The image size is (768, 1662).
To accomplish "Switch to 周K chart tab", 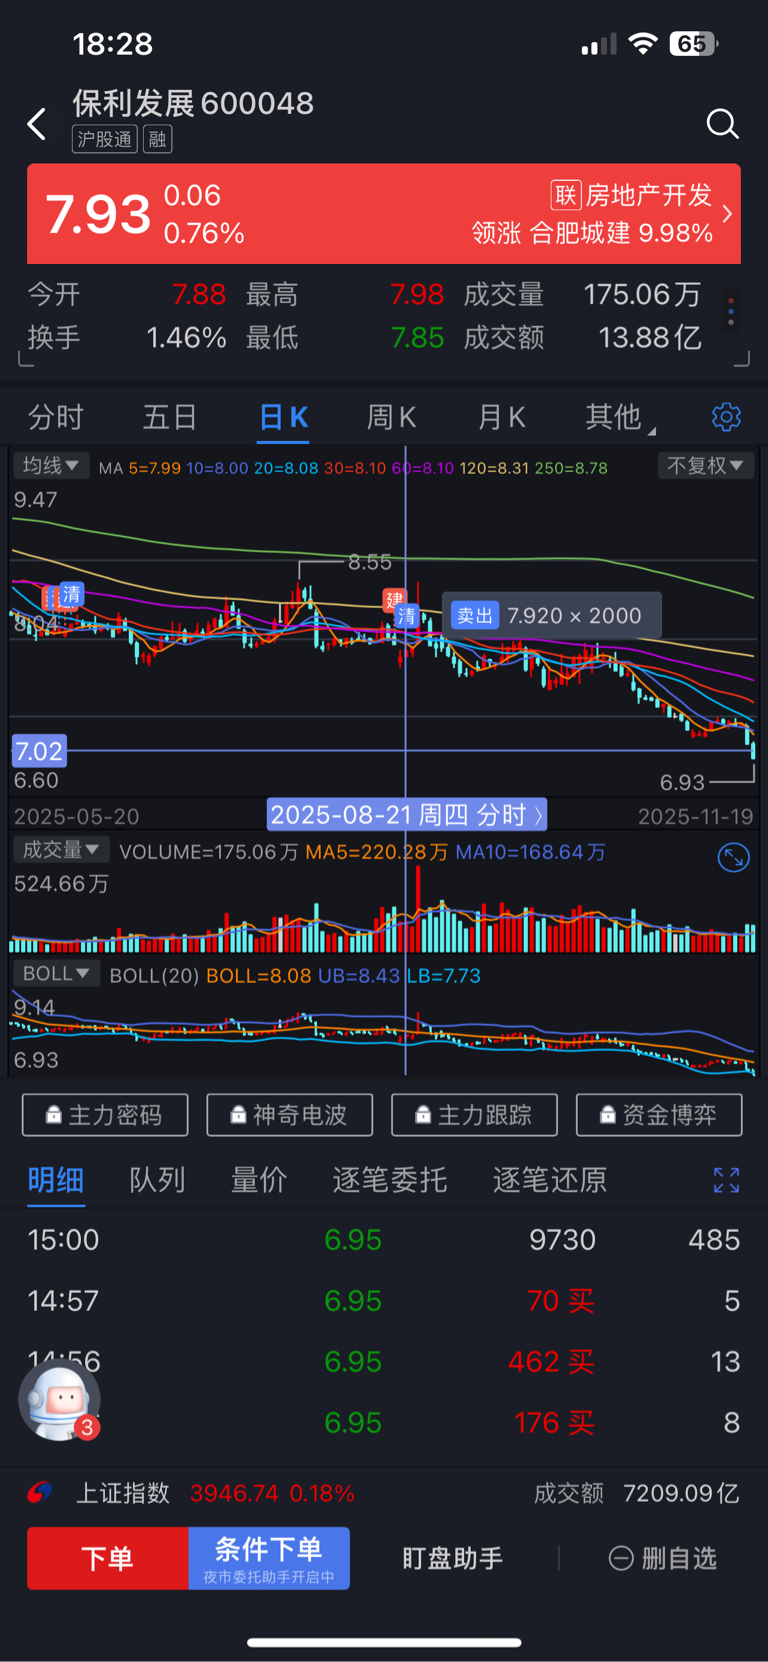I will point(391,417).
